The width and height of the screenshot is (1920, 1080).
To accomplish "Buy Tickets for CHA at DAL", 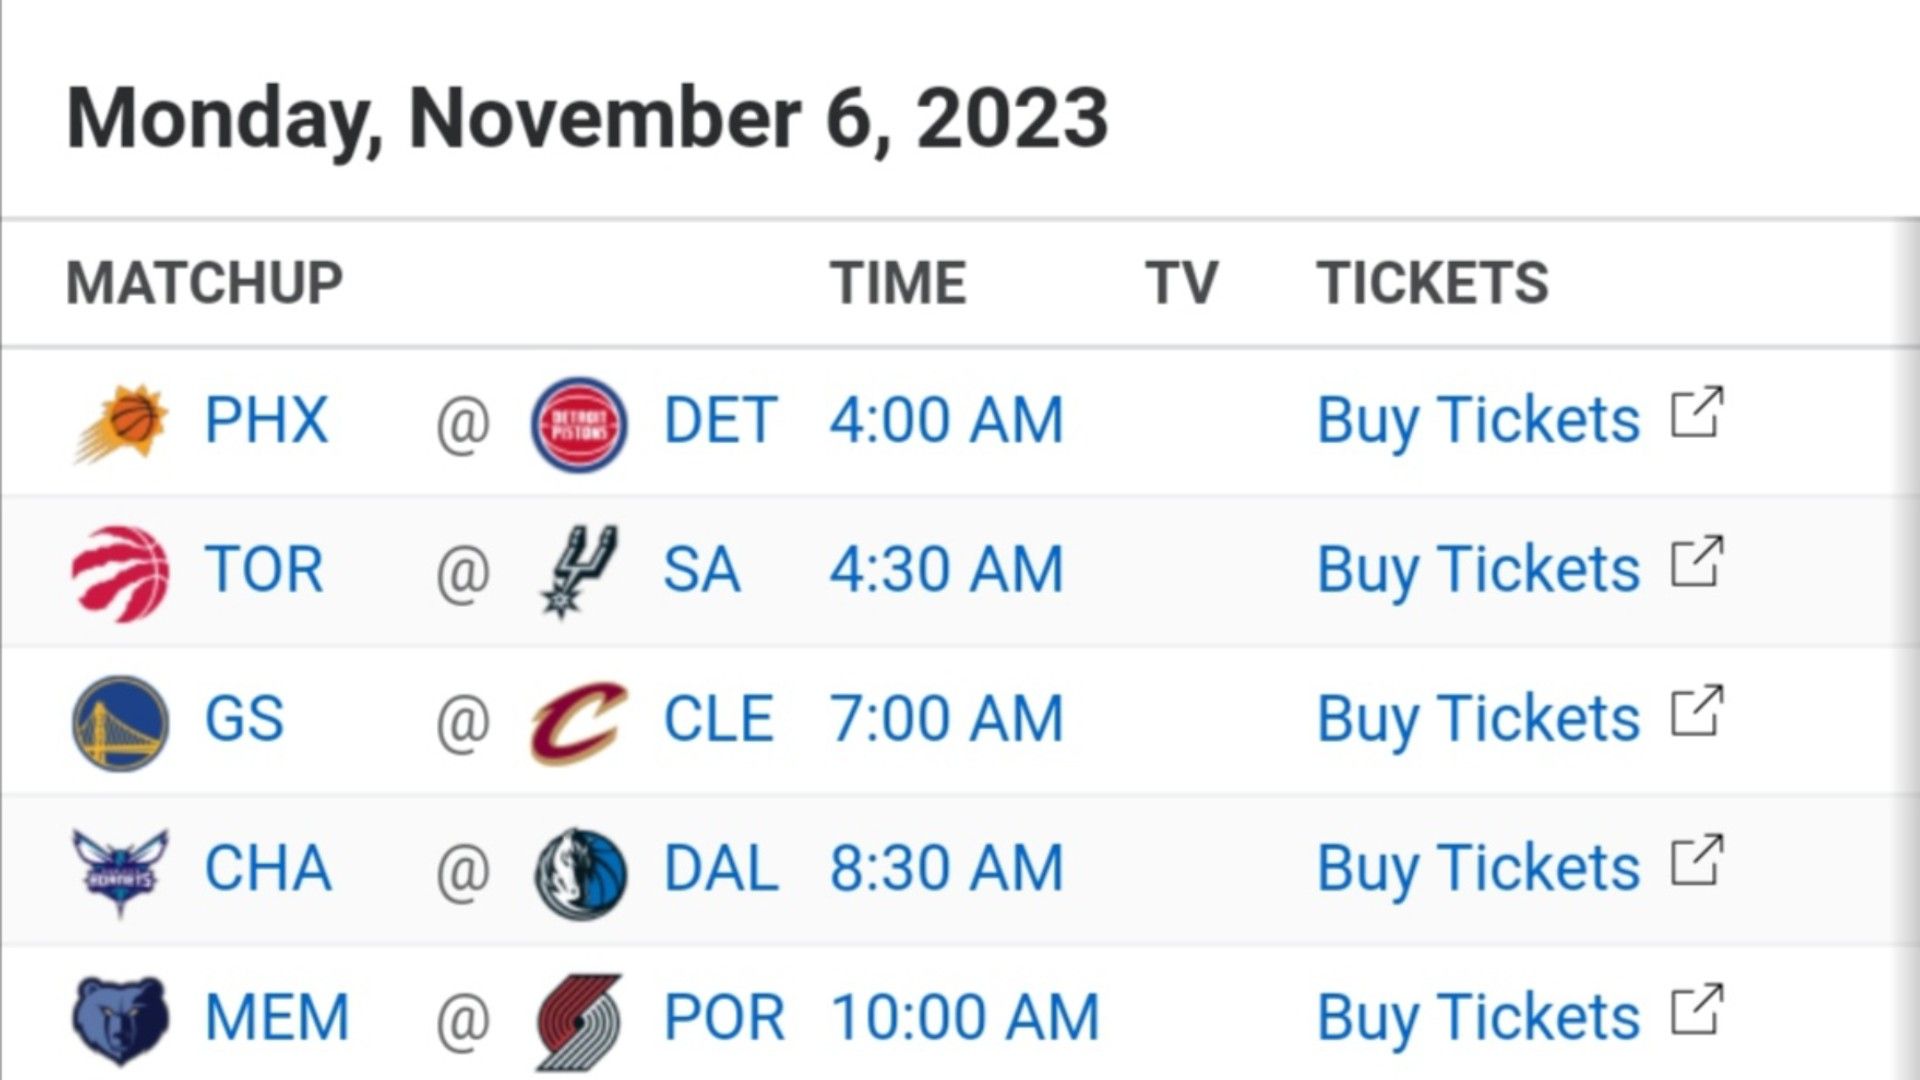I will (x=1478, y=869).
